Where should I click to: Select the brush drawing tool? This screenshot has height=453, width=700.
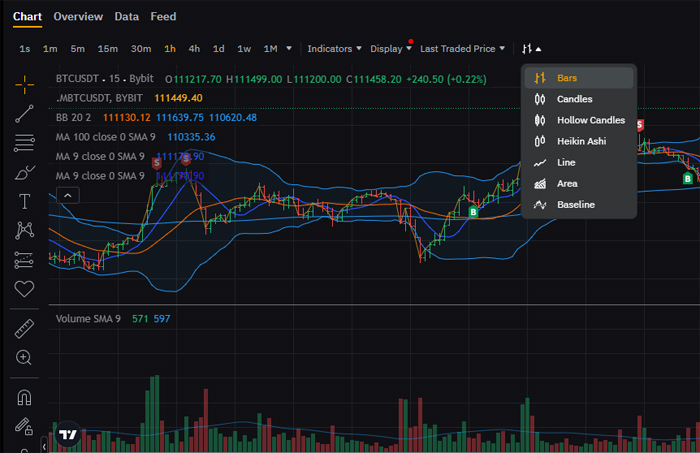(x=24, y=172)
